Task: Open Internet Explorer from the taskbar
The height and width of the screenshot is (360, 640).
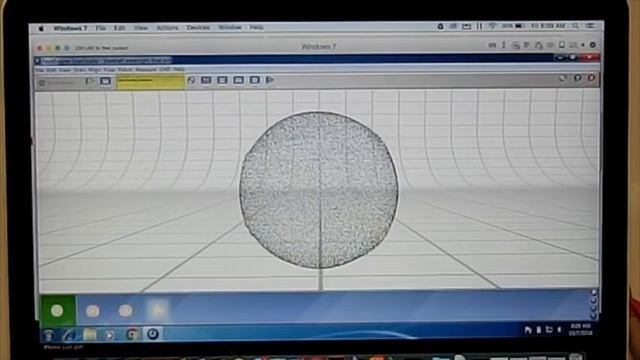Action: (69, 335)
